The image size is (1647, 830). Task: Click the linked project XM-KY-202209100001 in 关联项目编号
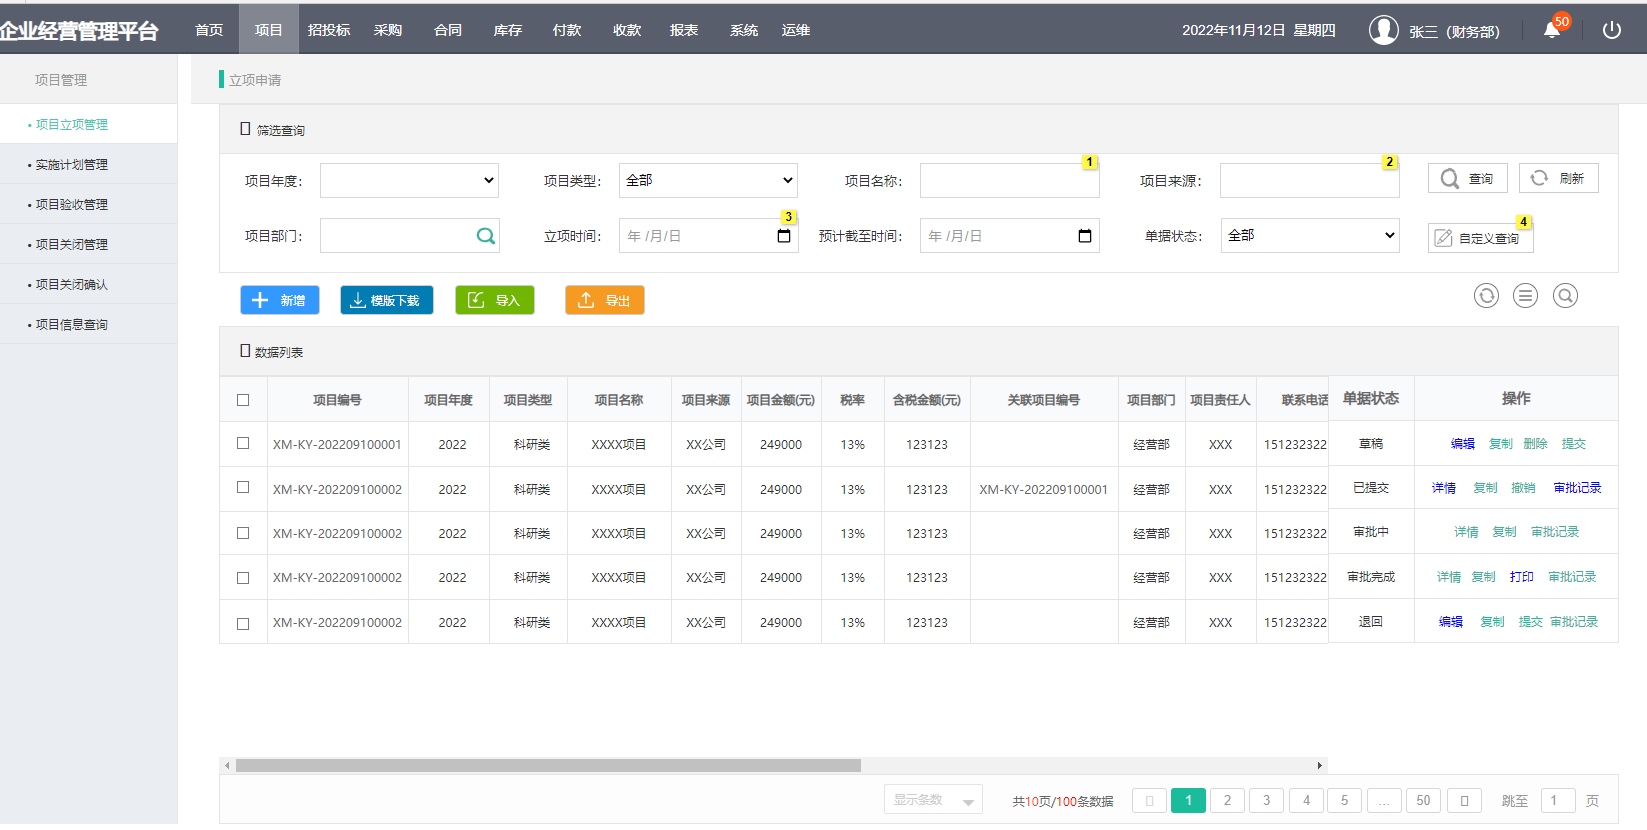pyautogui.click(x=1043, y=489)
